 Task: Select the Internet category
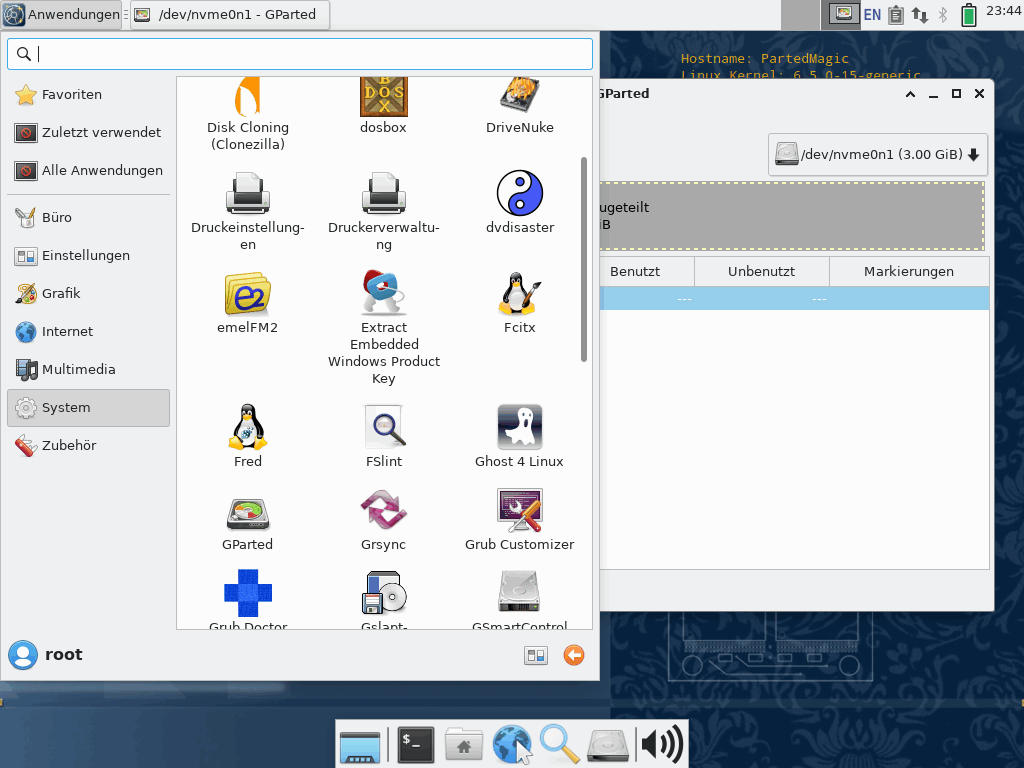click(x=67, y=331)
